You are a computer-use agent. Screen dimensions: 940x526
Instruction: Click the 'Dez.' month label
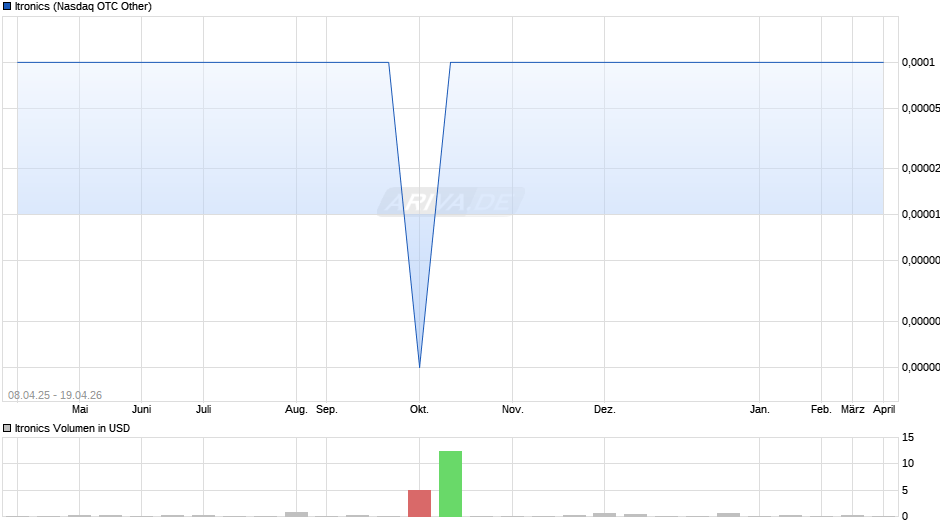(605, 410)
